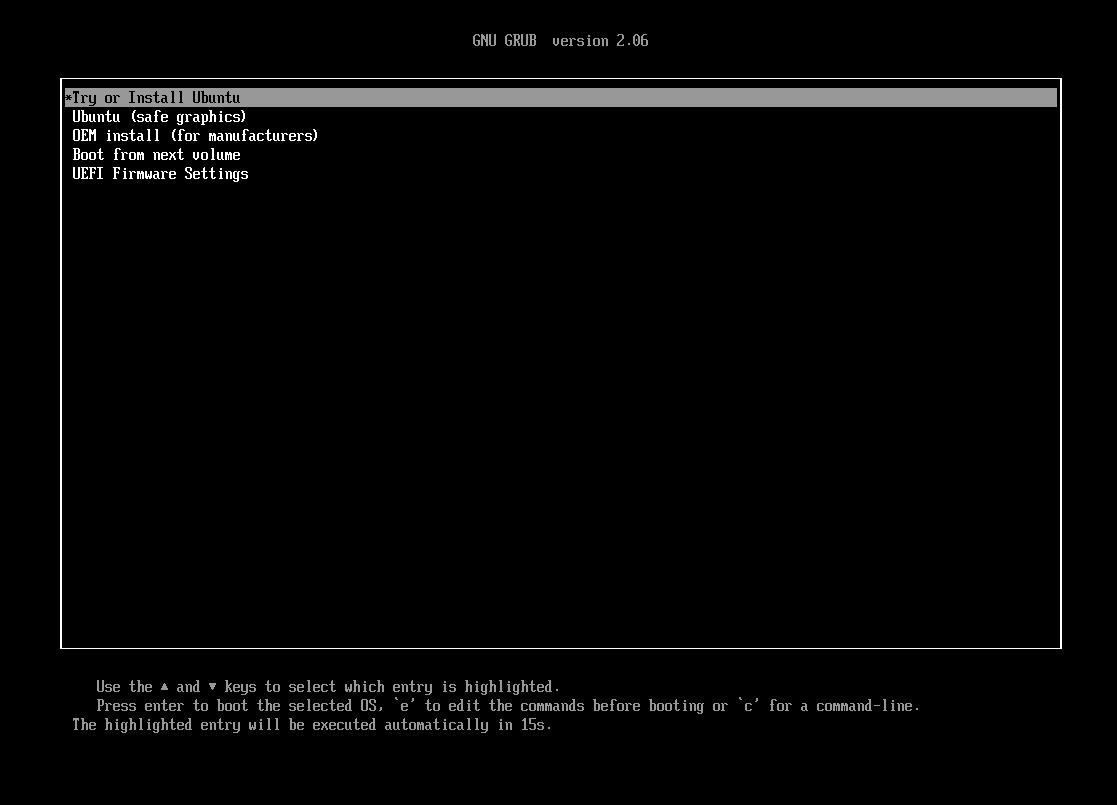Image resolution: width=1117 pixels, height=805 pixels.
Task: Click the 'Press enter to boot' instruction line
Action: 508,706
